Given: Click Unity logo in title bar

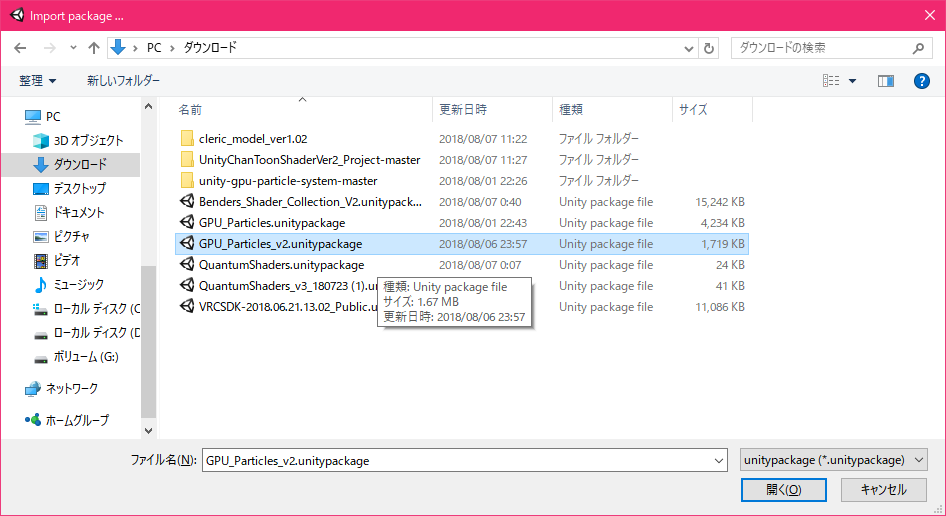Looking at the screenshot, I should tap(17, 15).
